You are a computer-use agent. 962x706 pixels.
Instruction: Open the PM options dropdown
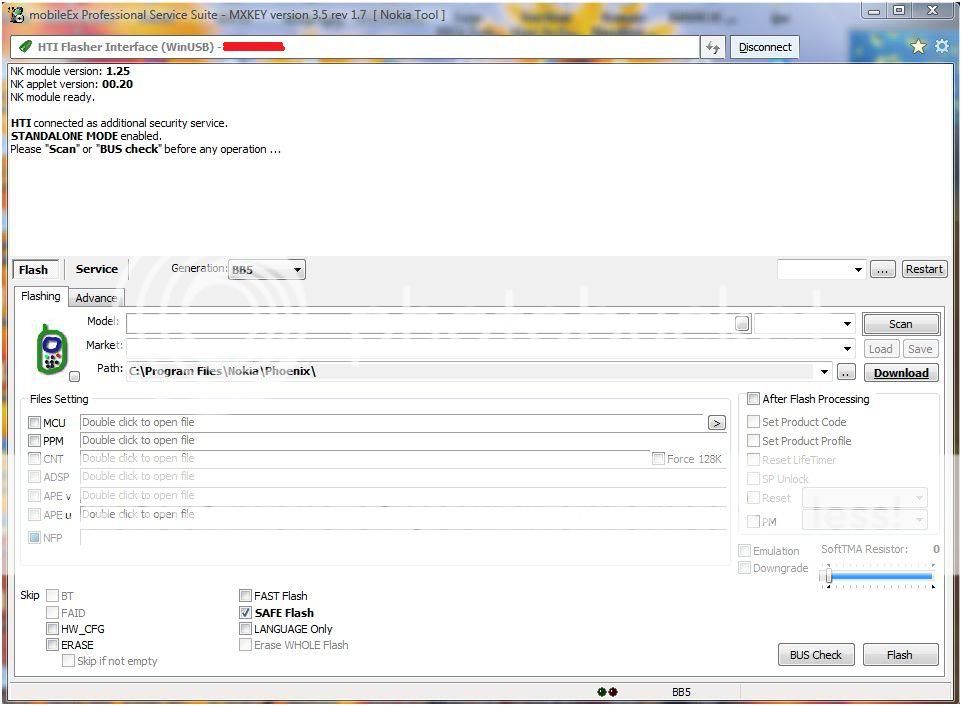(864, 521)
